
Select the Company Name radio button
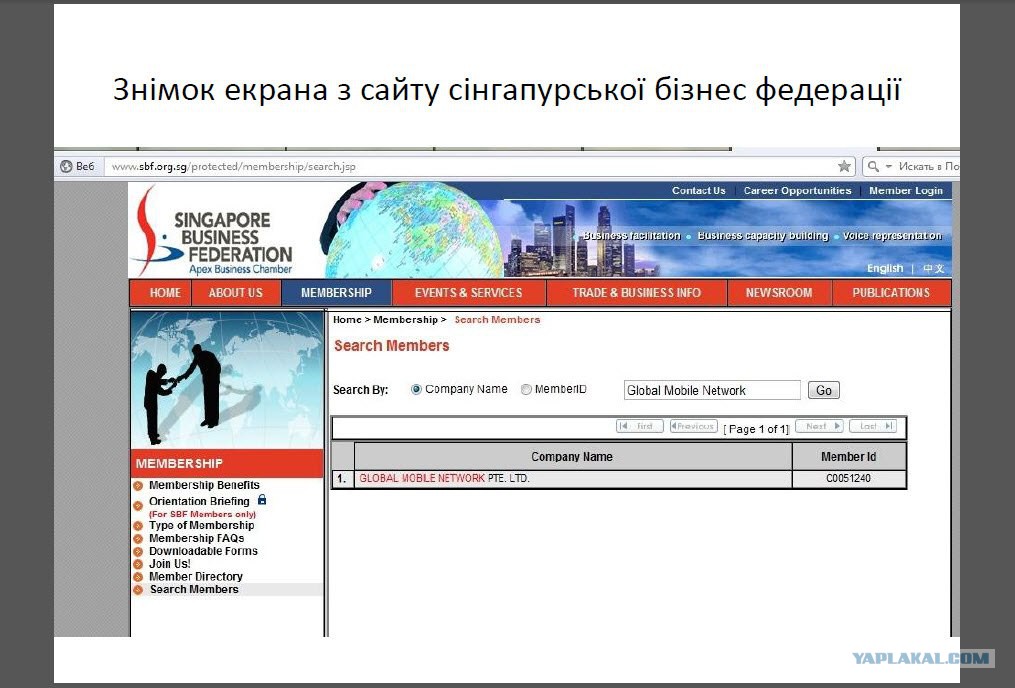point(416,390)
